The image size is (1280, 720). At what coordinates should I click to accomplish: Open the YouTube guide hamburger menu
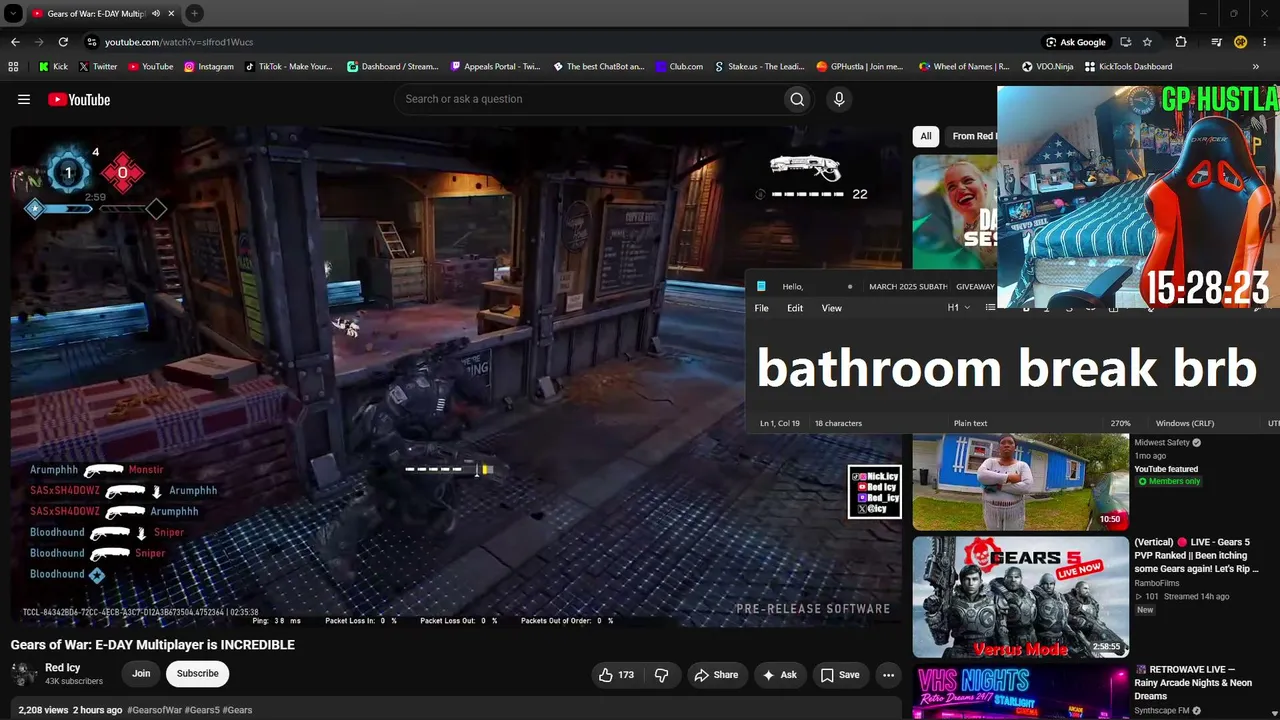click(x=24, y=99)
